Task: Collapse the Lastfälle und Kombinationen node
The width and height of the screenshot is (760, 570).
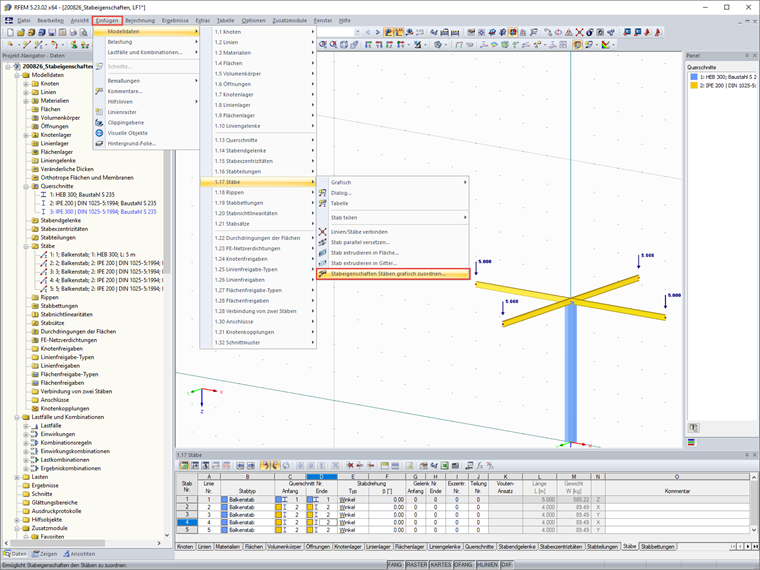Action: coord(18,417)
